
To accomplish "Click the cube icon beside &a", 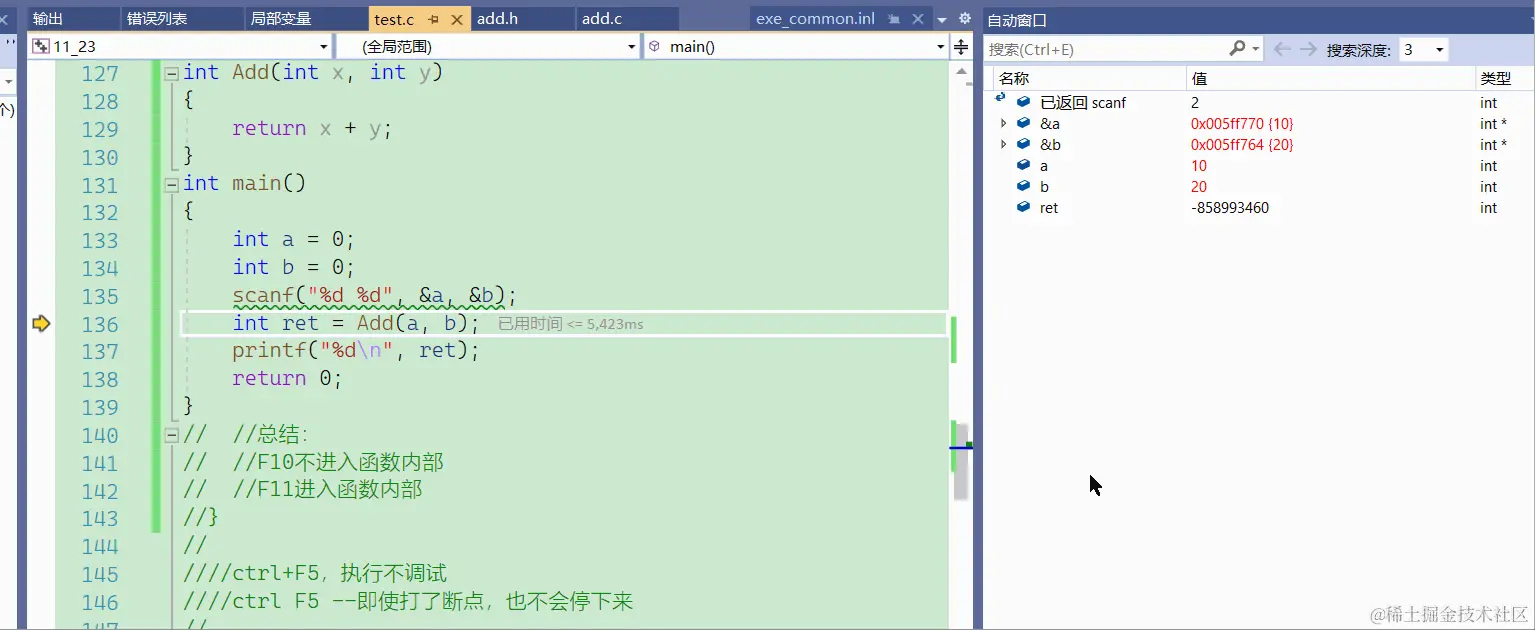I will click(1023, 123).
